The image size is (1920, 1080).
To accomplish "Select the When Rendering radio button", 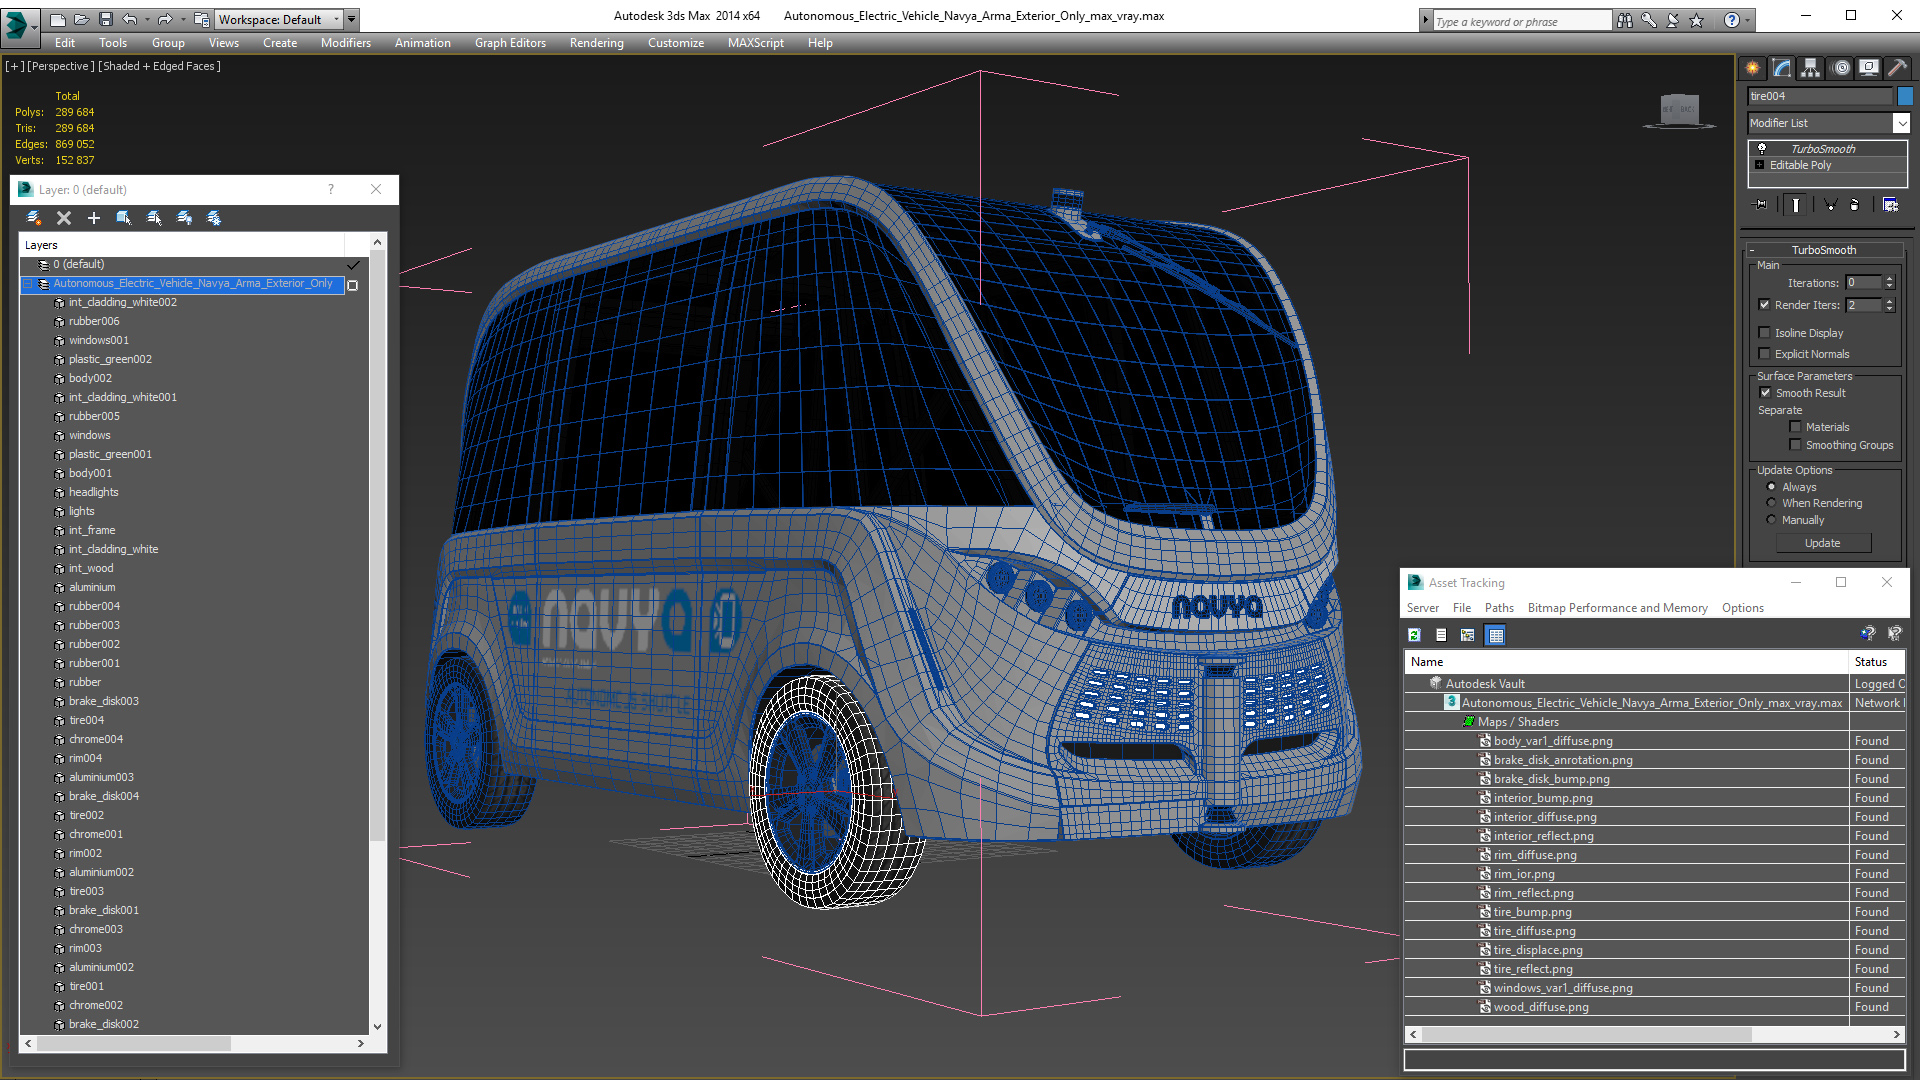I will [x=1771, y=503].
